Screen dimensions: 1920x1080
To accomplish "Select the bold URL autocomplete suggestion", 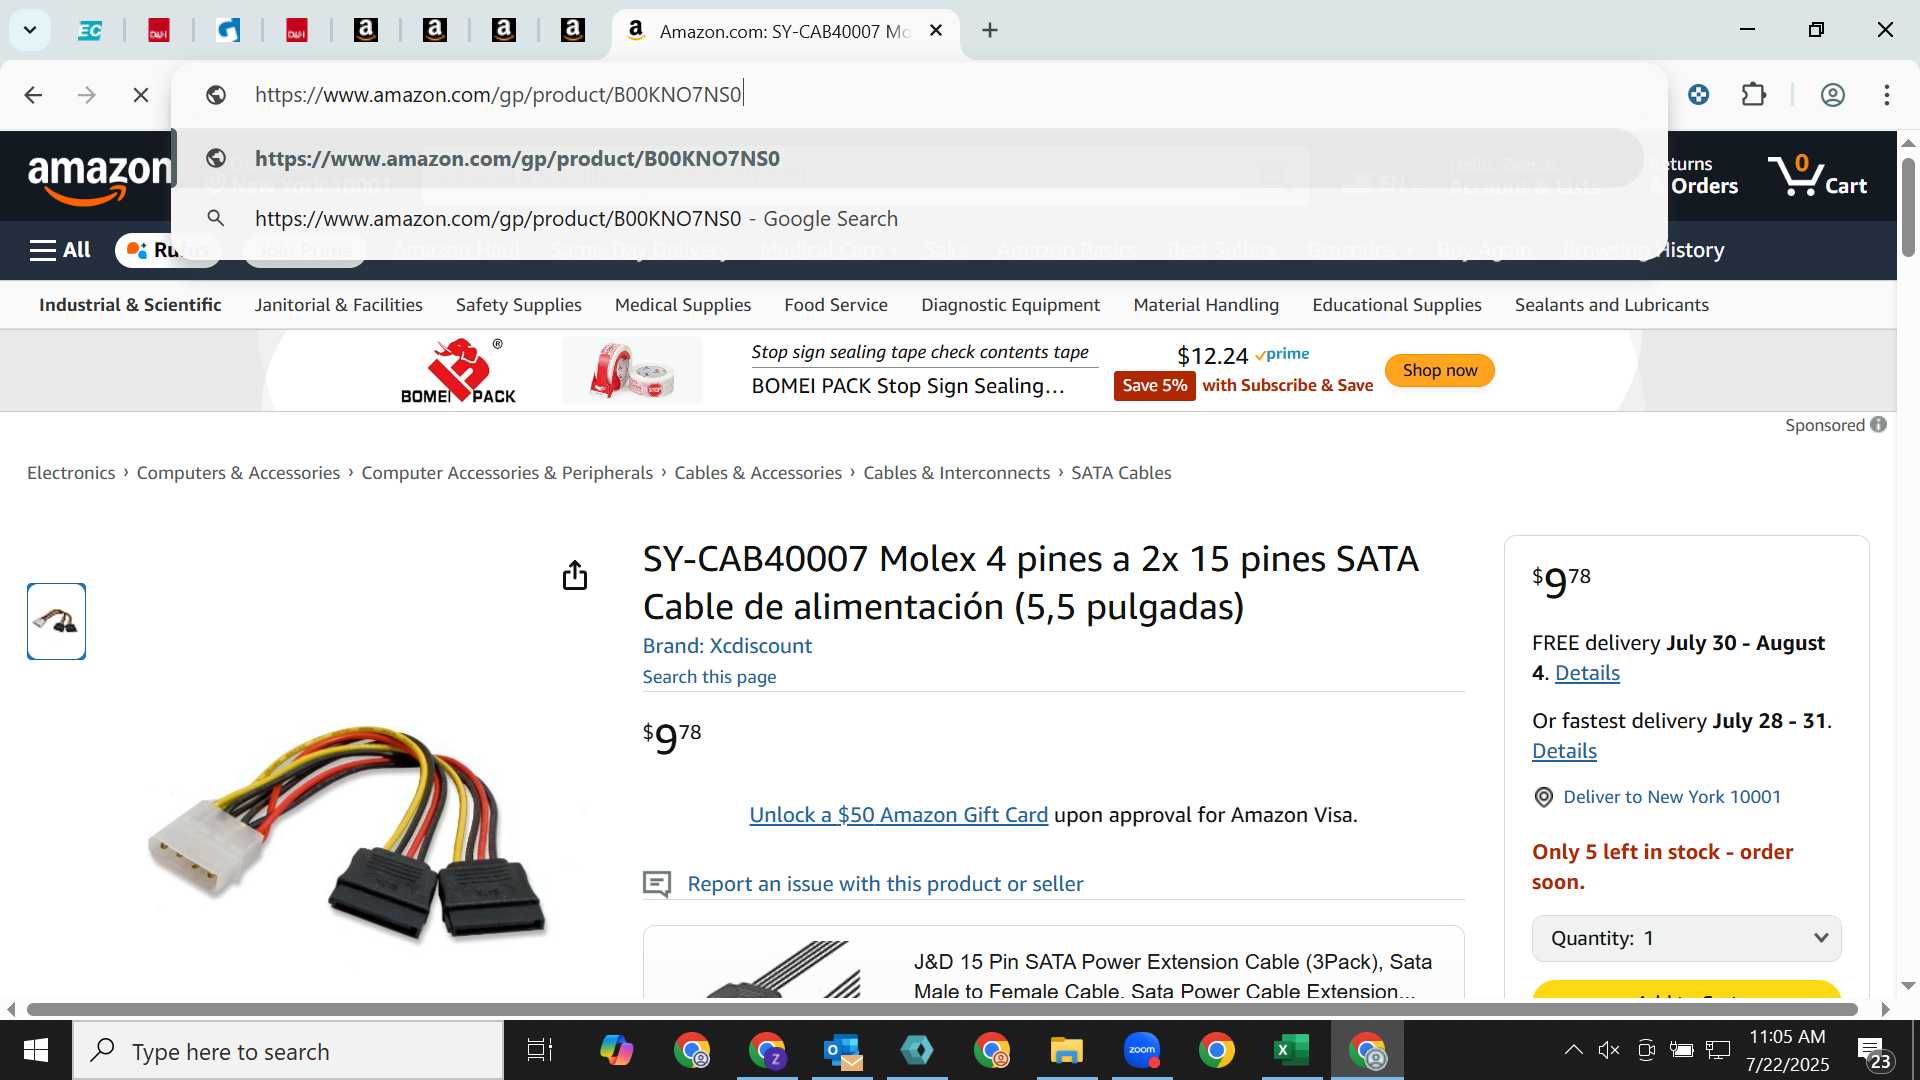I will (x=908, y=158).
